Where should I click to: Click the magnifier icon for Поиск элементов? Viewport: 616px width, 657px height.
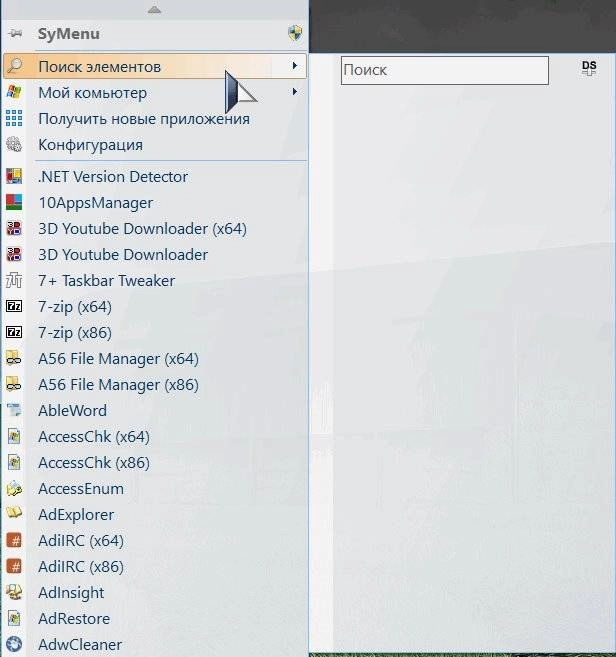14,66
